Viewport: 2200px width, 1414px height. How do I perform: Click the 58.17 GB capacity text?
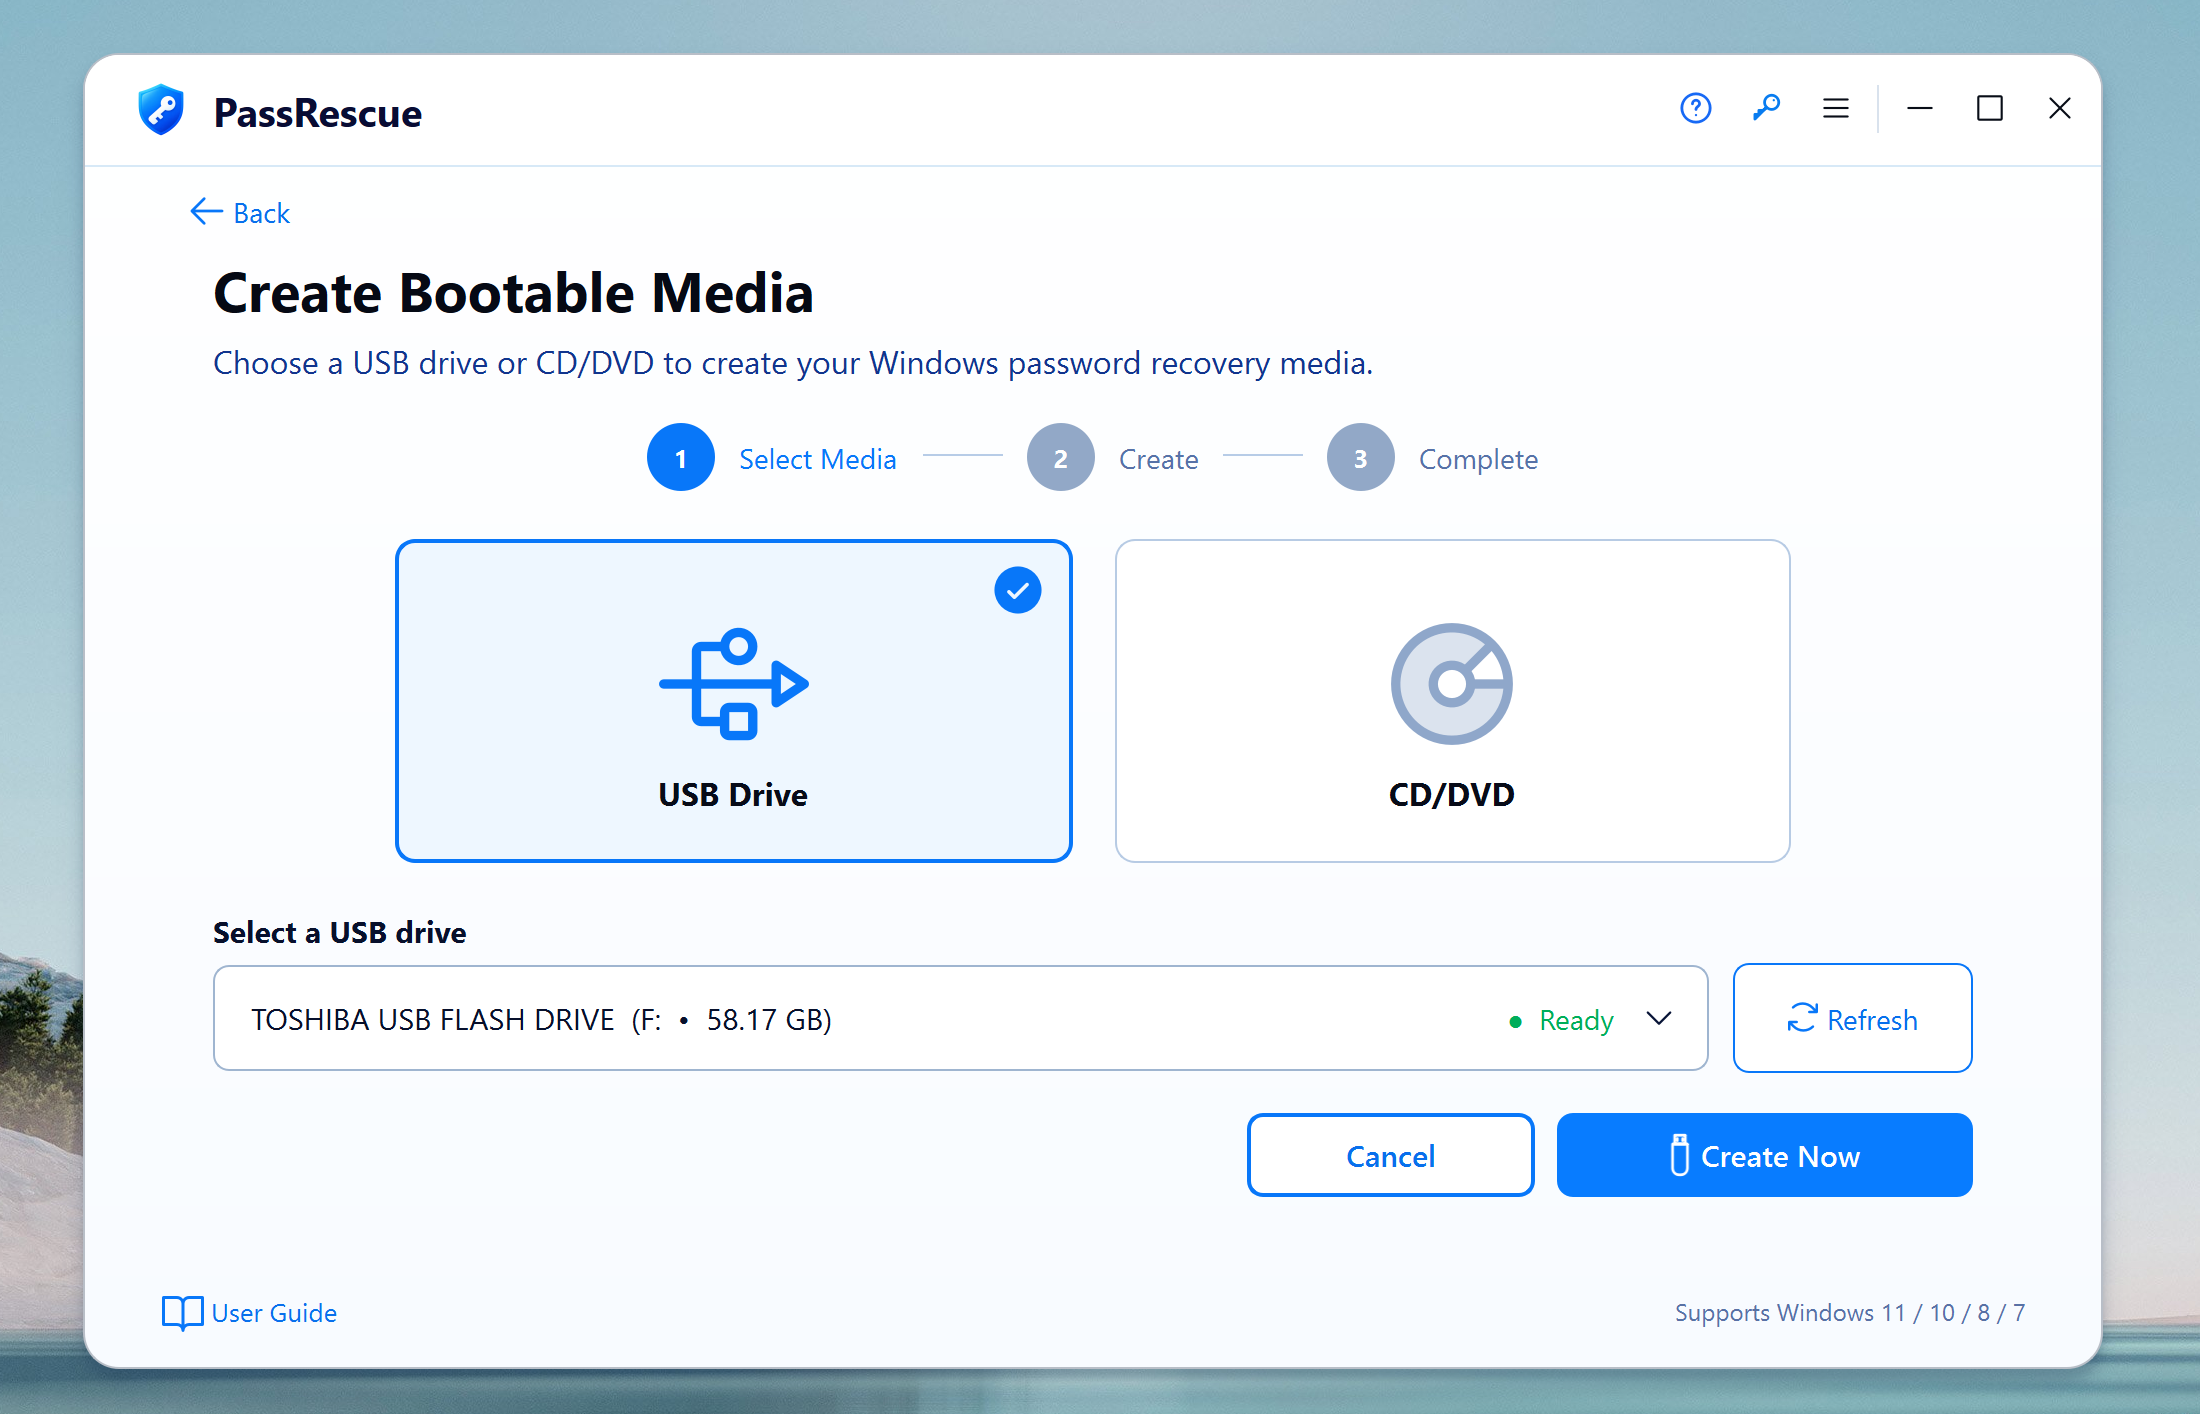(x=768, y=1019)
